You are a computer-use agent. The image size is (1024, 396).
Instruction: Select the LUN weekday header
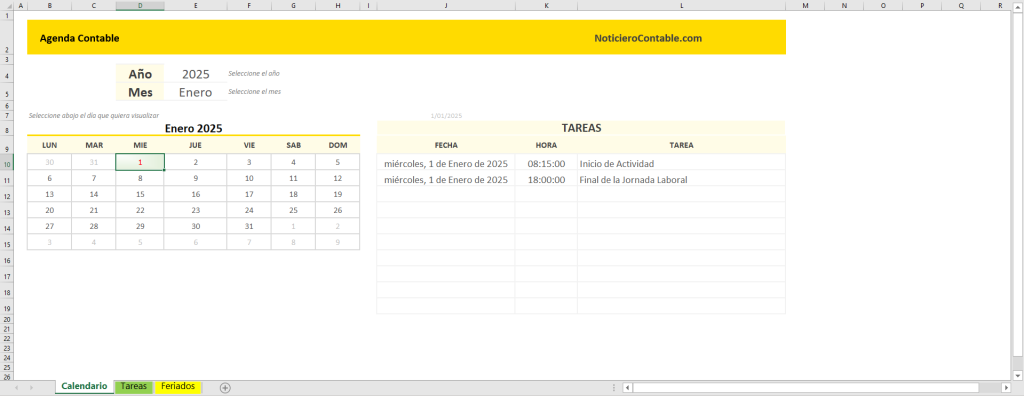(50, 145)
